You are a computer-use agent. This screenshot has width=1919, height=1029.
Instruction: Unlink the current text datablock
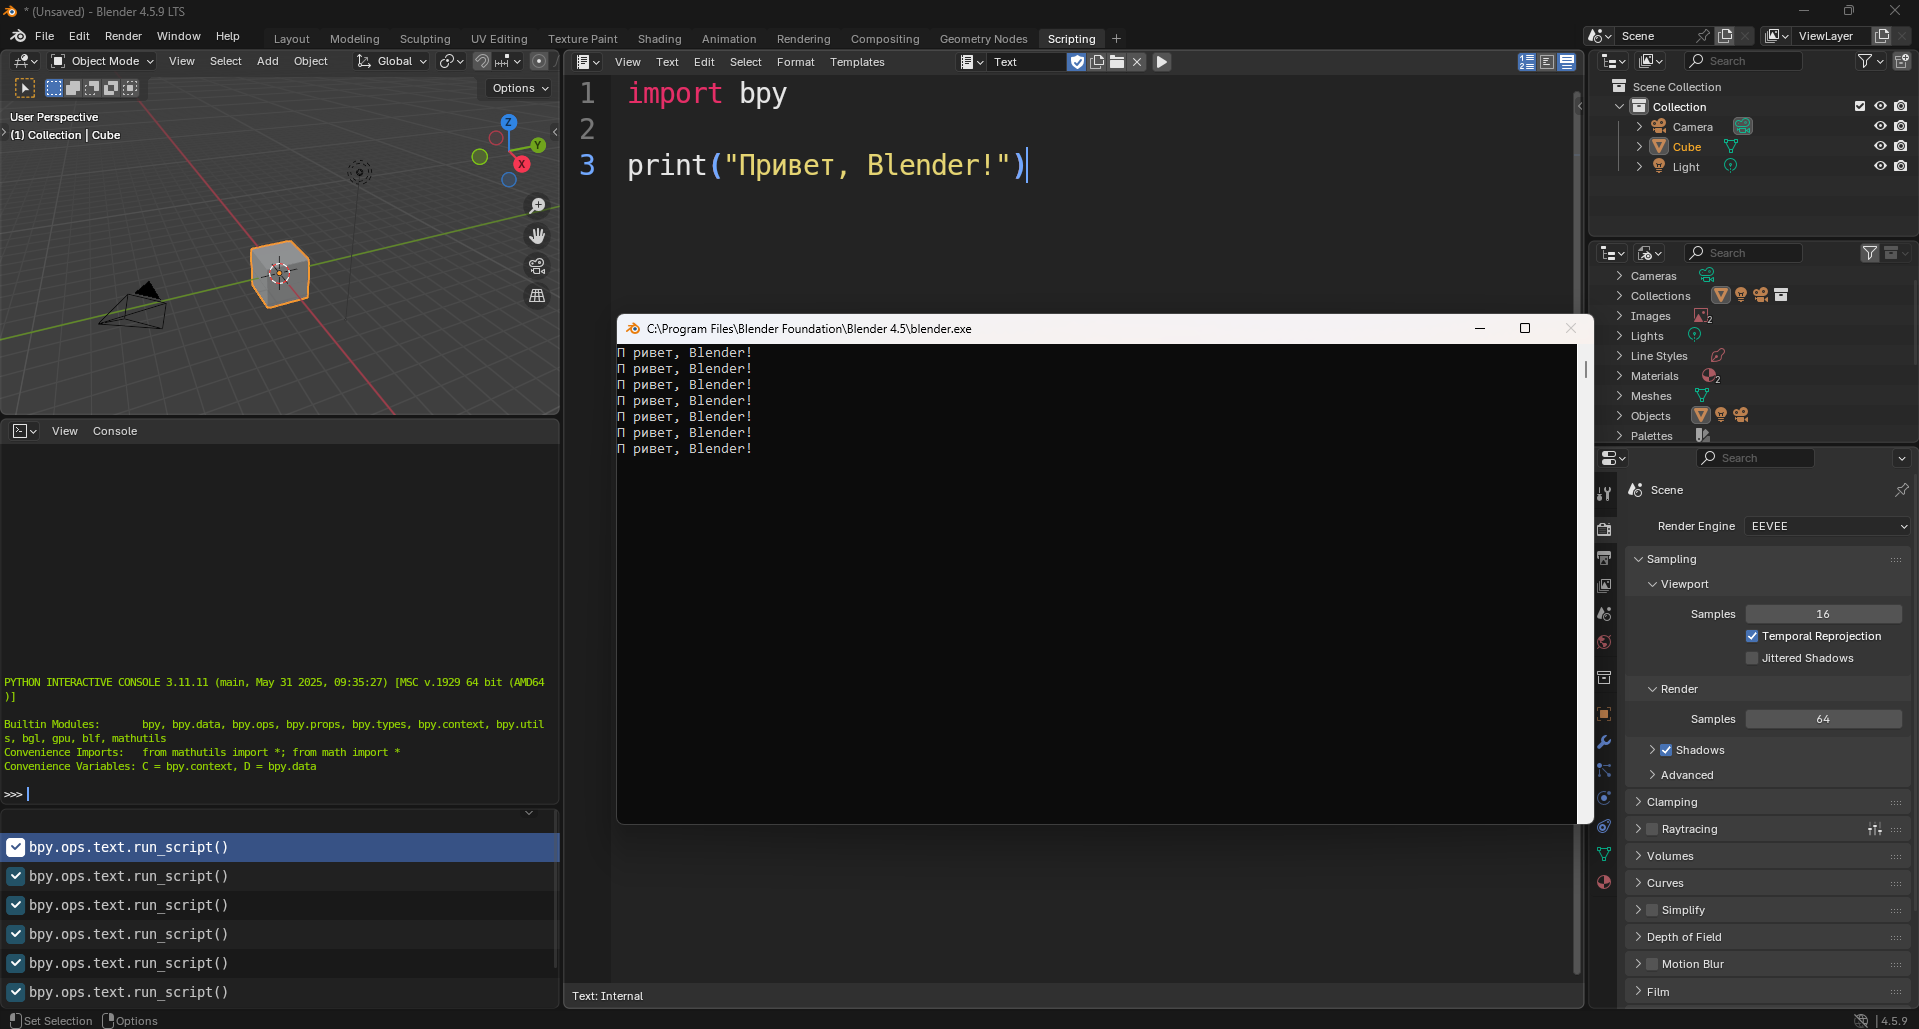click(x=1137, y=62)
